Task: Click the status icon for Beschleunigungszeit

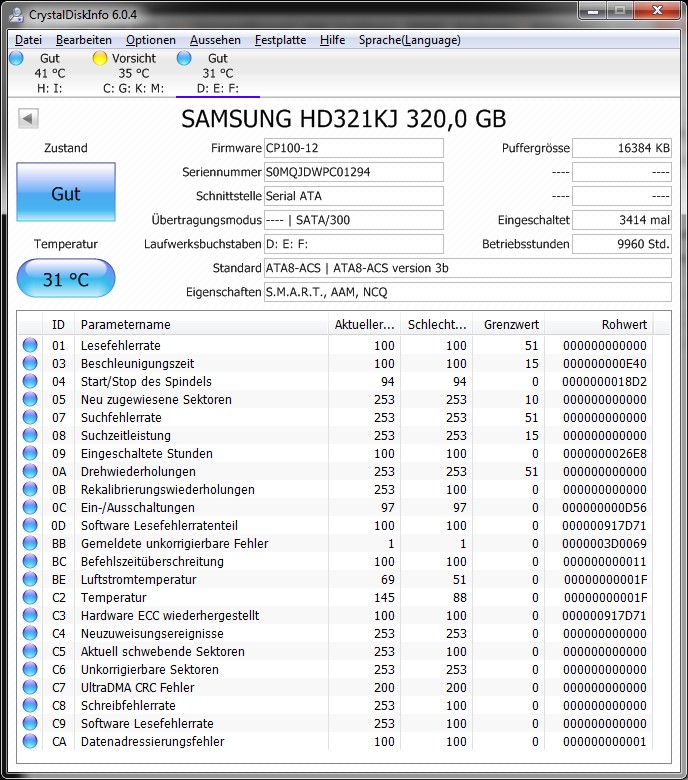Action: [30, 363]
